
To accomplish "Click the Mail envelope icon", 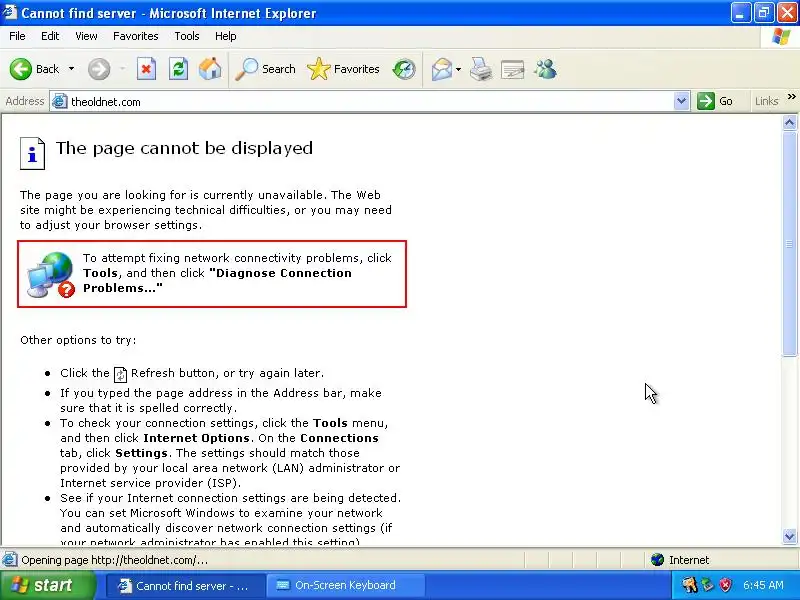I will point(441,69).
